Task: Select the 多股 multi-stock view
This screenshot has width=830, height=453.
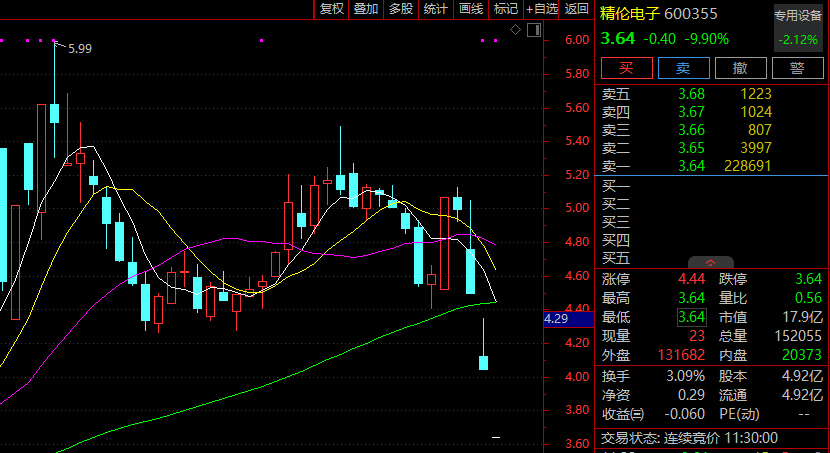Action: pyautogui.click(x=401, y=9)
